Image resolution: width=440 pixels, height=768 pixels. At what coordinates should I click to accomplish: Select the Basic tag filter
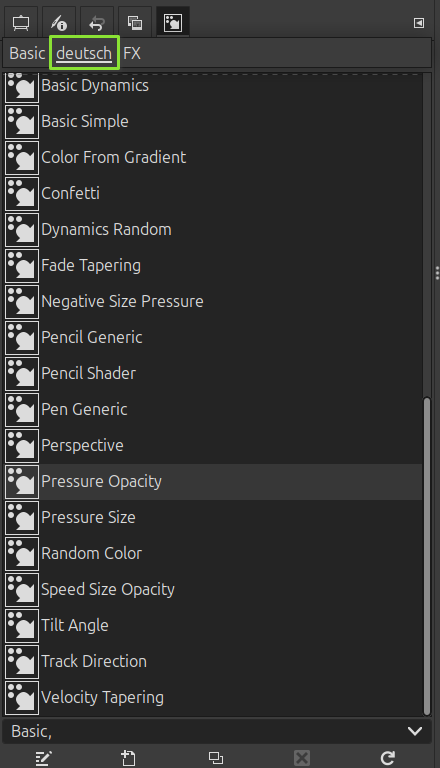coord(27,53)
